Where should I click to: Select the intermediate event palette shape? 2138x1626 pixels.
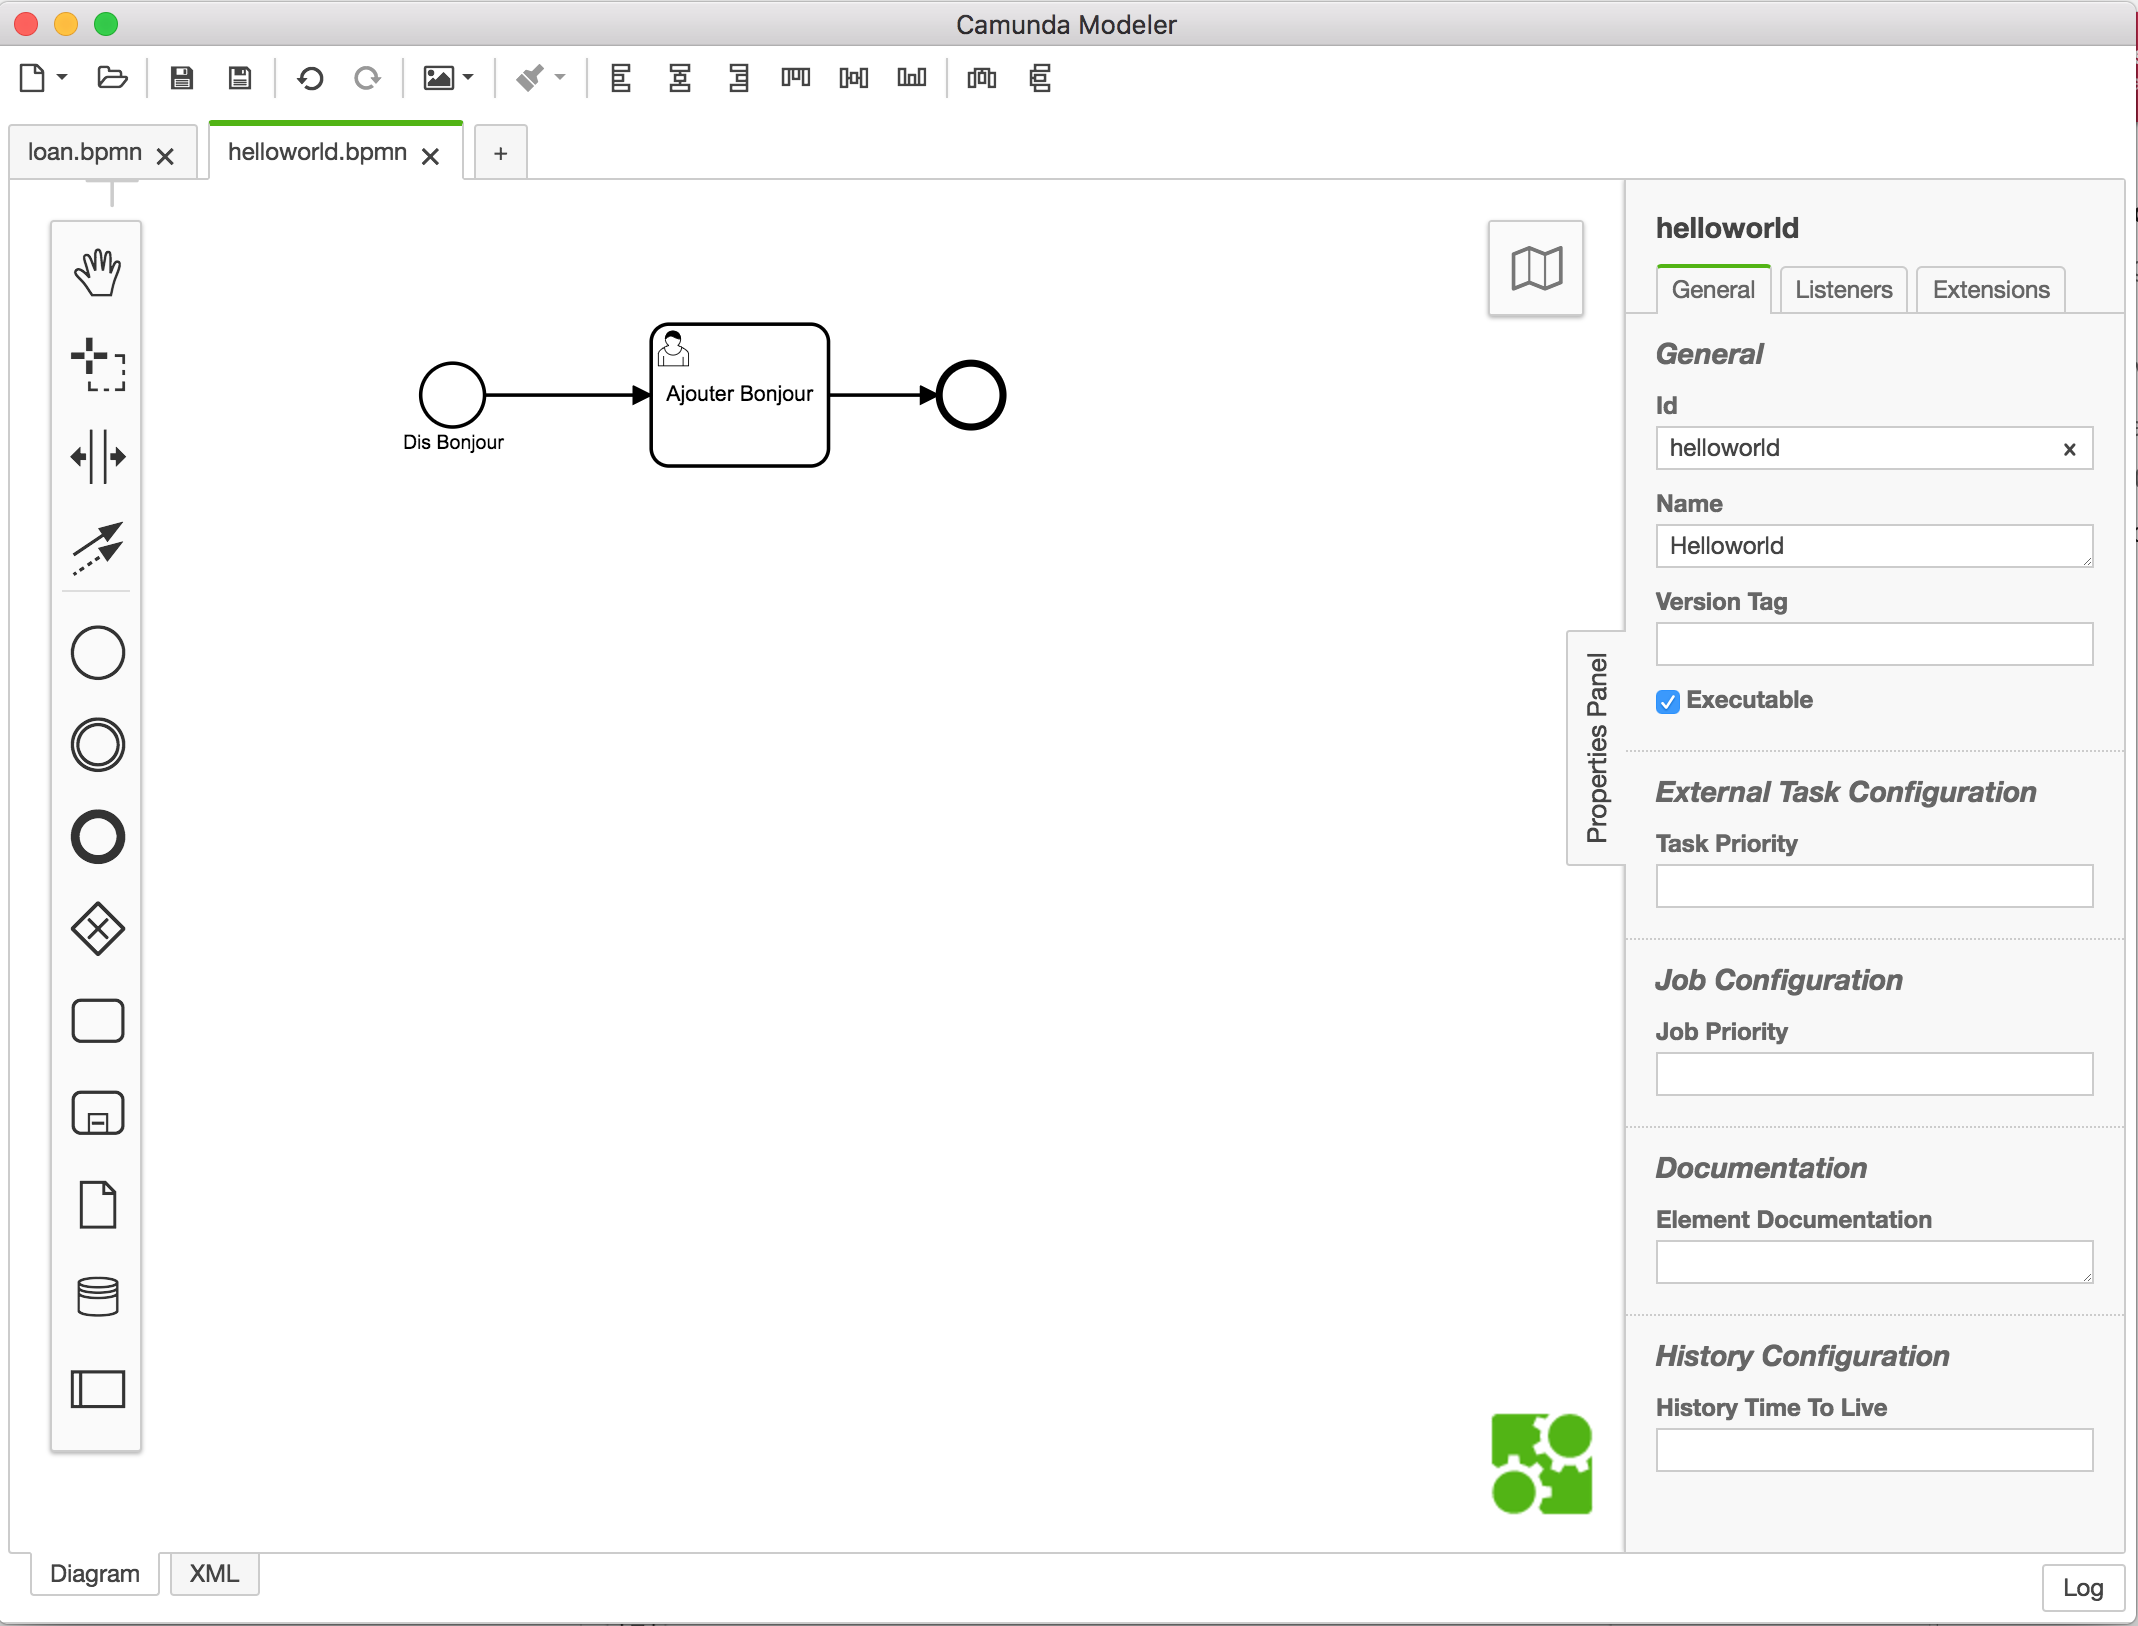97,745
